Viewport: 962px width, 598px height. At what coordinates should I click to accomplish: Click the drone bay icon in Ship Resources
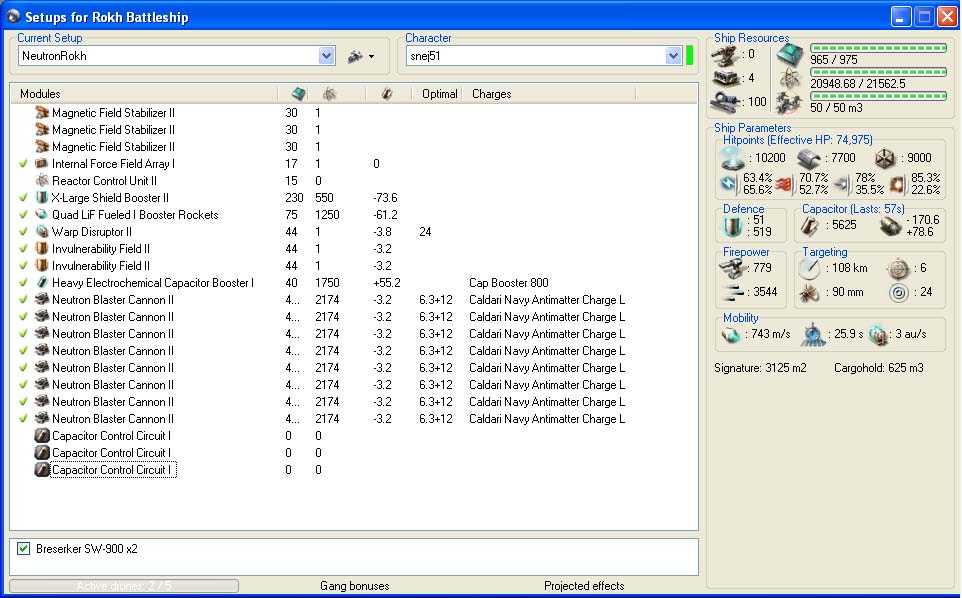(x=789, y=102)
